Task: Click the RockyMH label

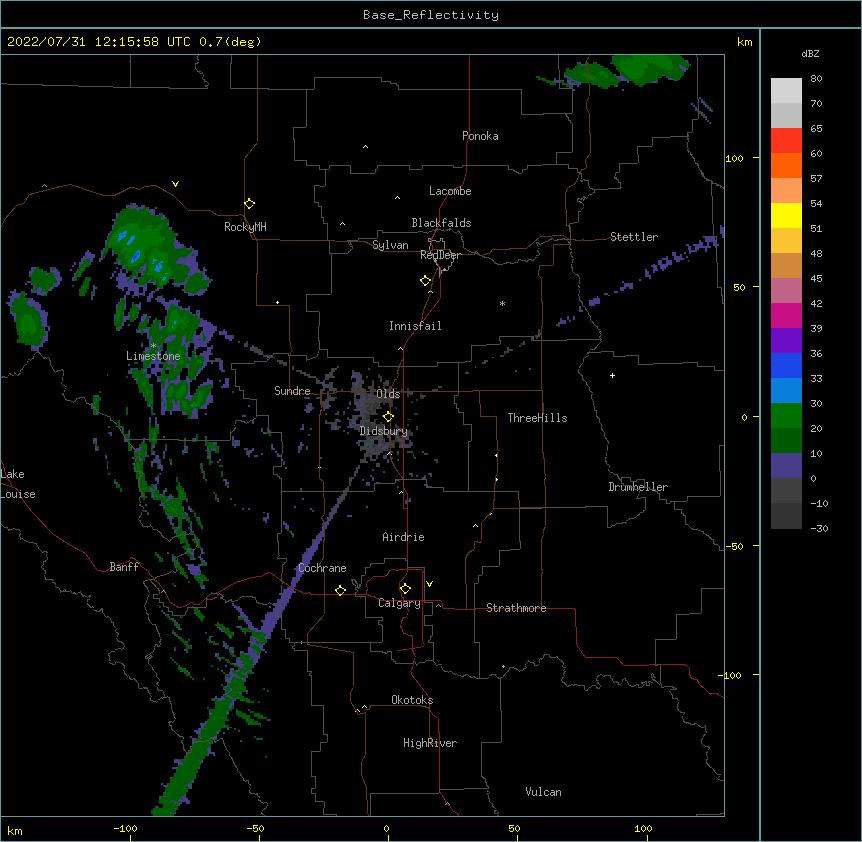Action: click(x=245, y=227)
